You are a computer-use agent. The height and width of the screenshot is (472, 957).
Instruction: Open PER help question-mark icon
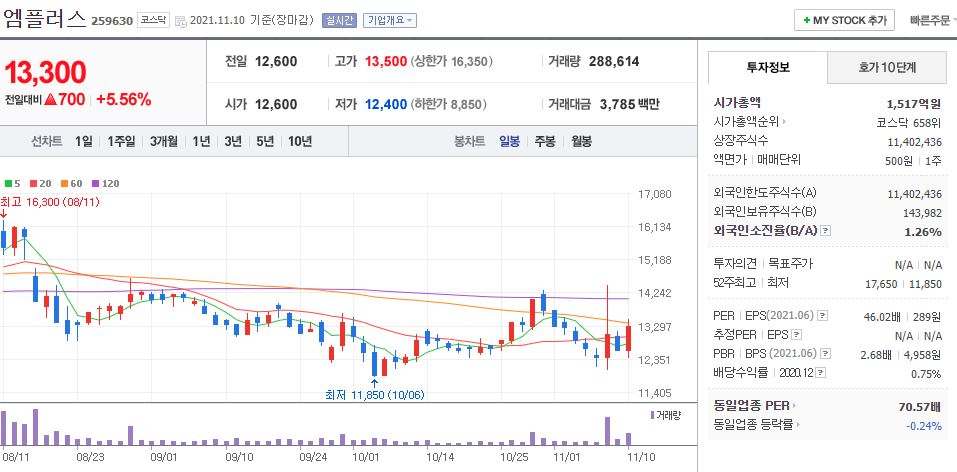(x=823, y=316)
